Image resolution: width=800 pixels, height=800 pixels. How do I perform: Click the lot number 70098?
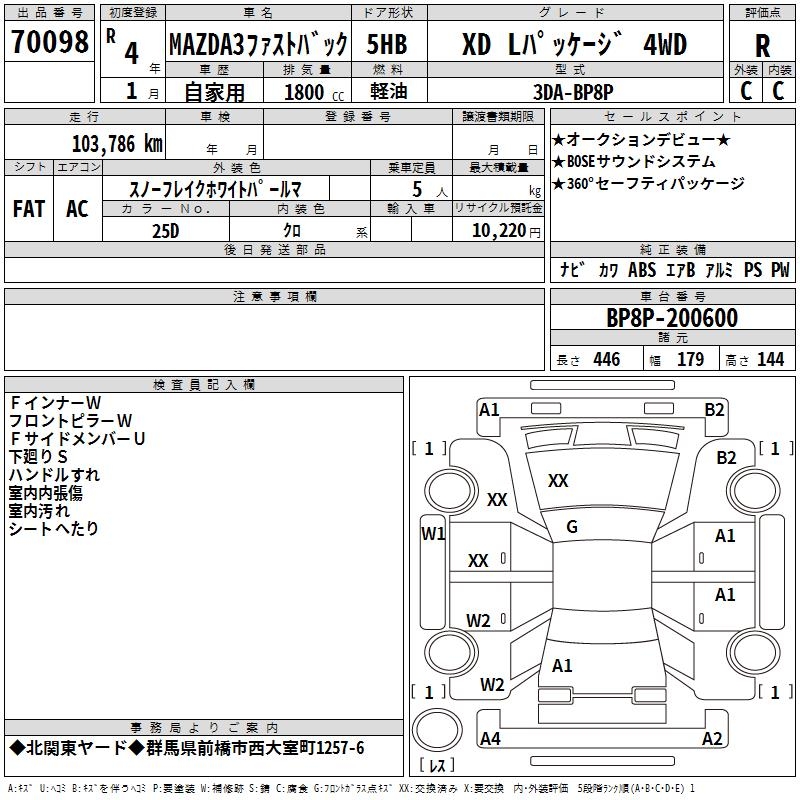pyautogui.click(x=48, y=43)
